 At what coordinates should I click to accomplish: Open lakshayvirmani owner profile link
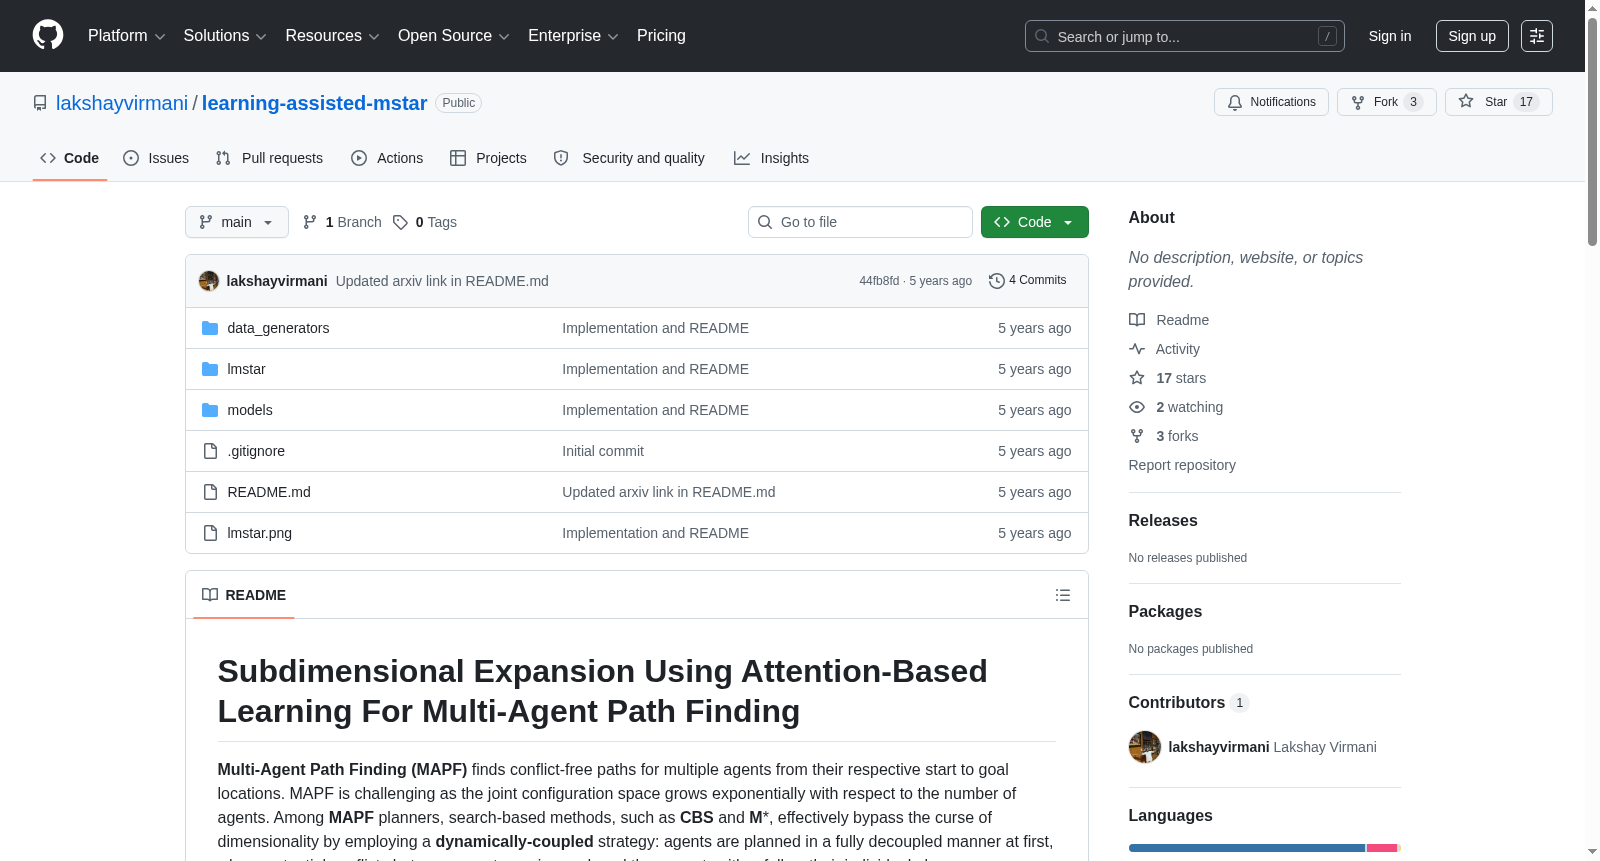(x=122, y=103)
